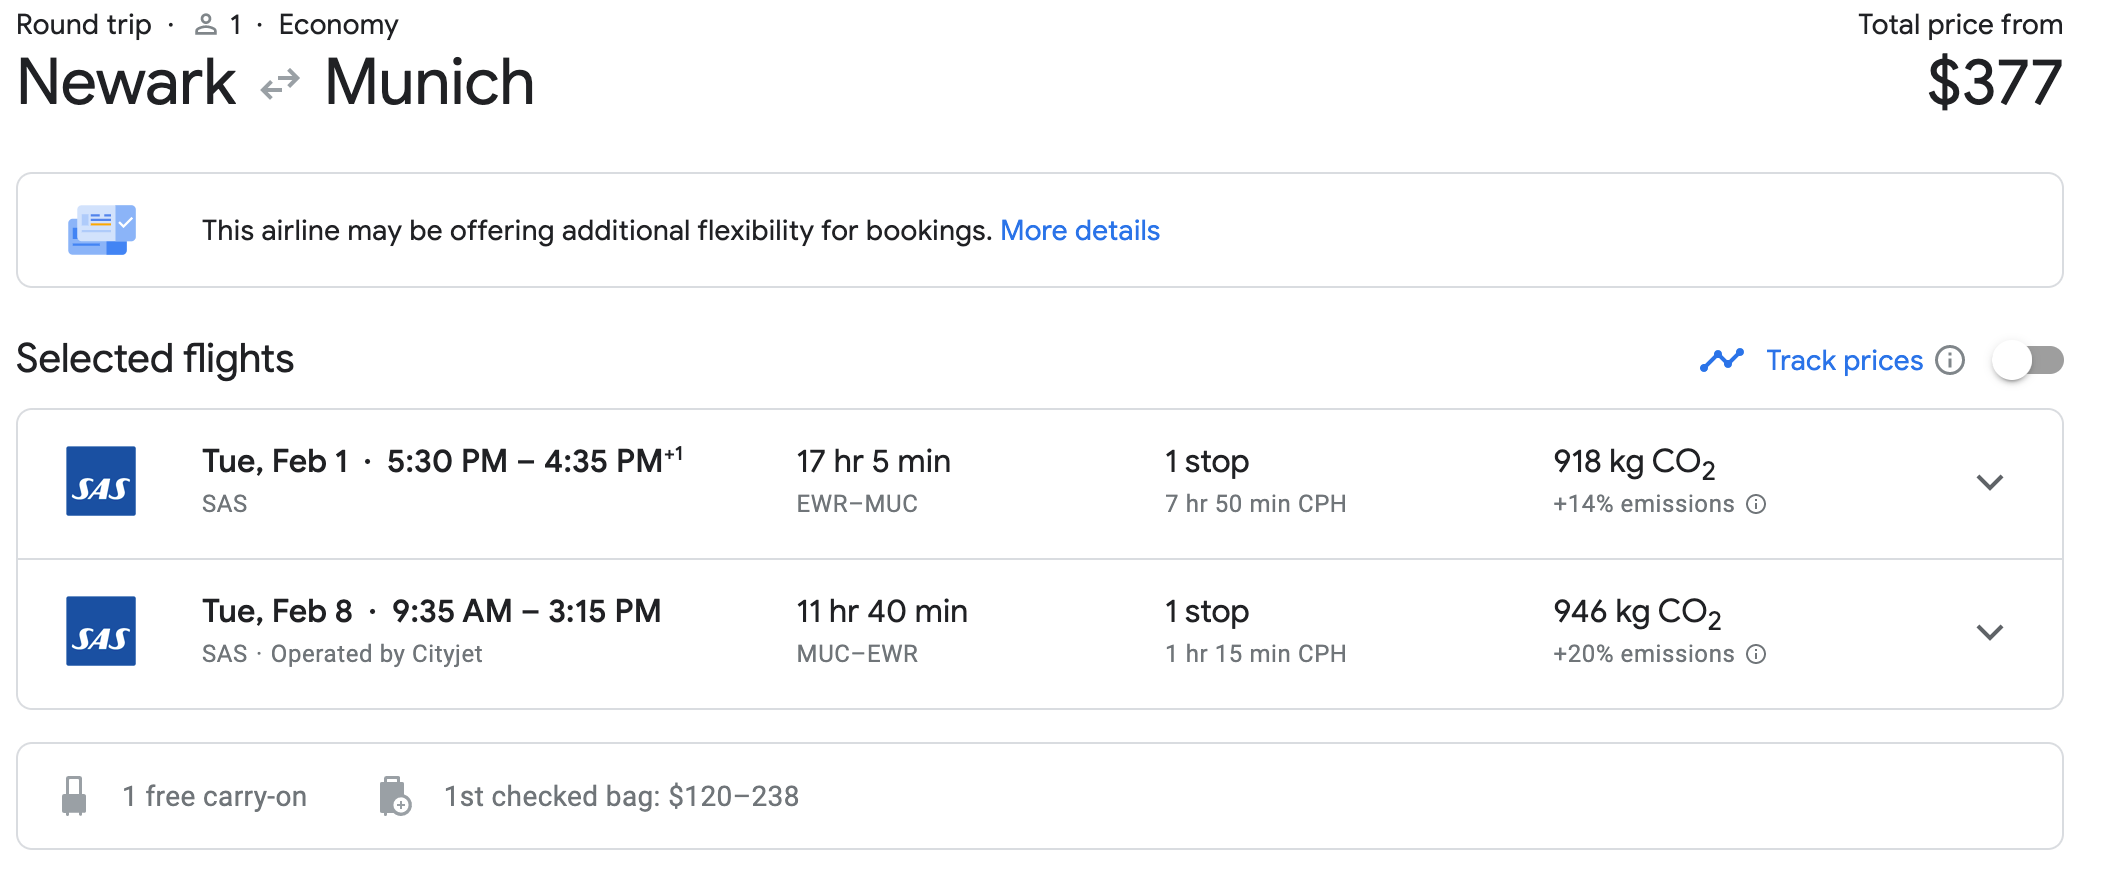
Task: Click the $377 total price
Action: (1994, 83)
